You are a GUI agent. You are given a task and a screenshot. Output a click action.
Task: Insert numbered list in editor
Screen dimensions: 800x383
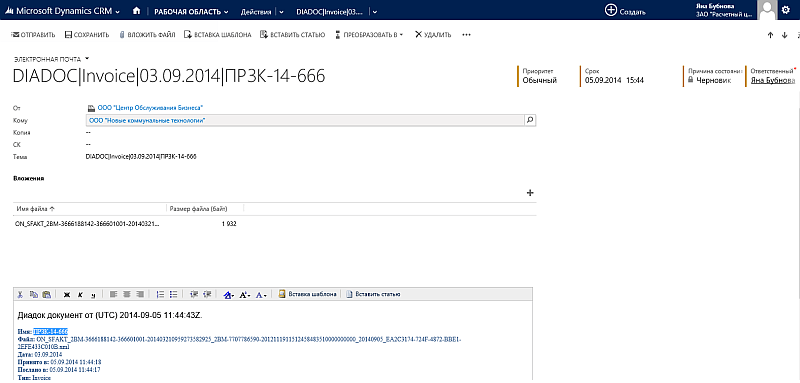point(160,294)
